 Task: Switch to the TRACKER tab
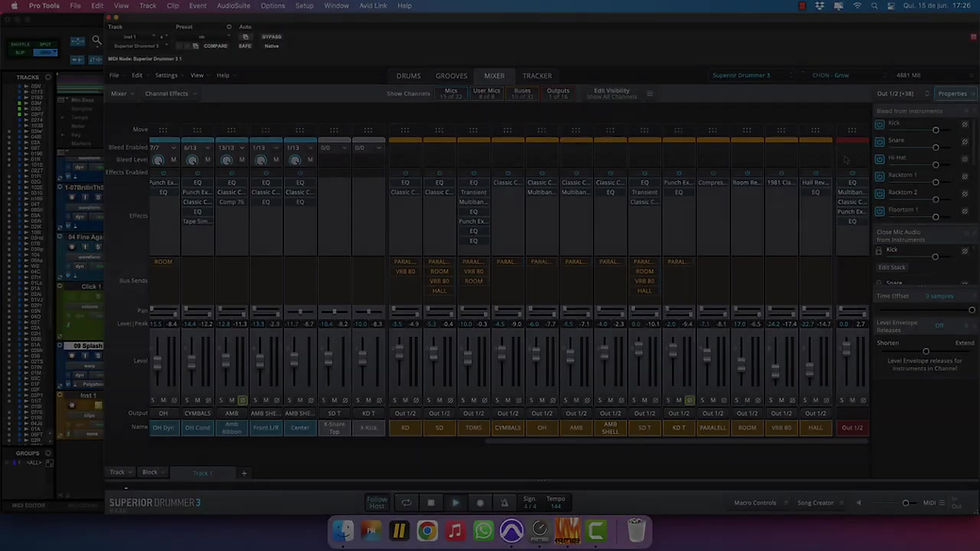pyautogui.click(x=537, y=76)
